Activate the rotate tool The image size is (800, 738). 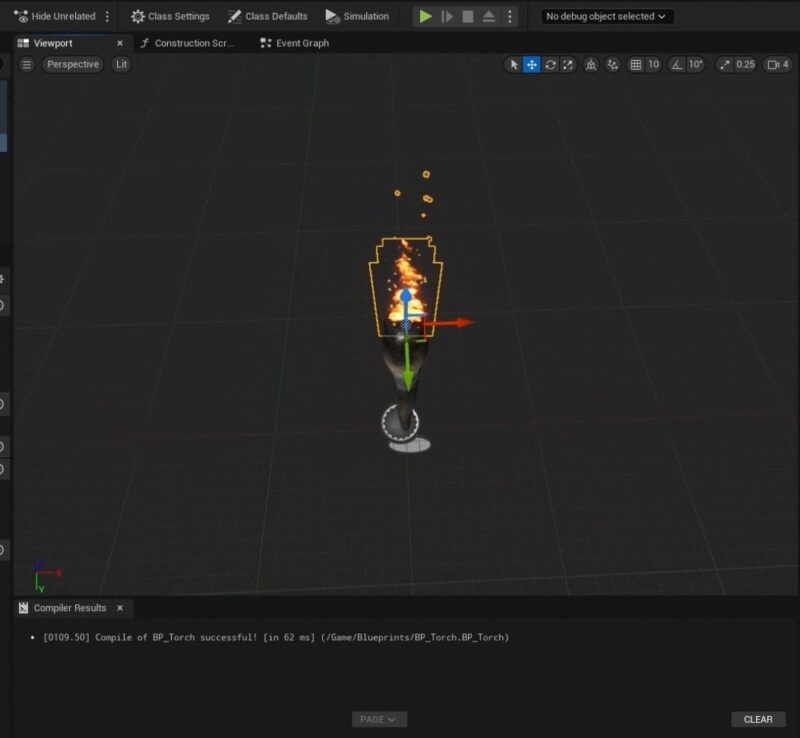click(x=552, y=65)
